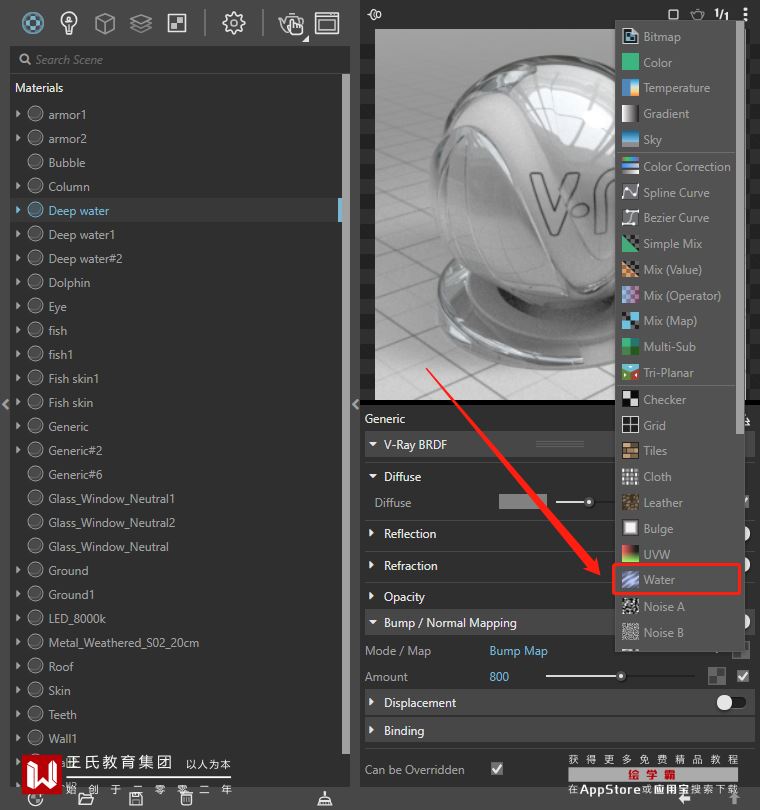Open the Textures checker icon
The width and height of the screenshot is (760, 810).
[x=177, y=23]
